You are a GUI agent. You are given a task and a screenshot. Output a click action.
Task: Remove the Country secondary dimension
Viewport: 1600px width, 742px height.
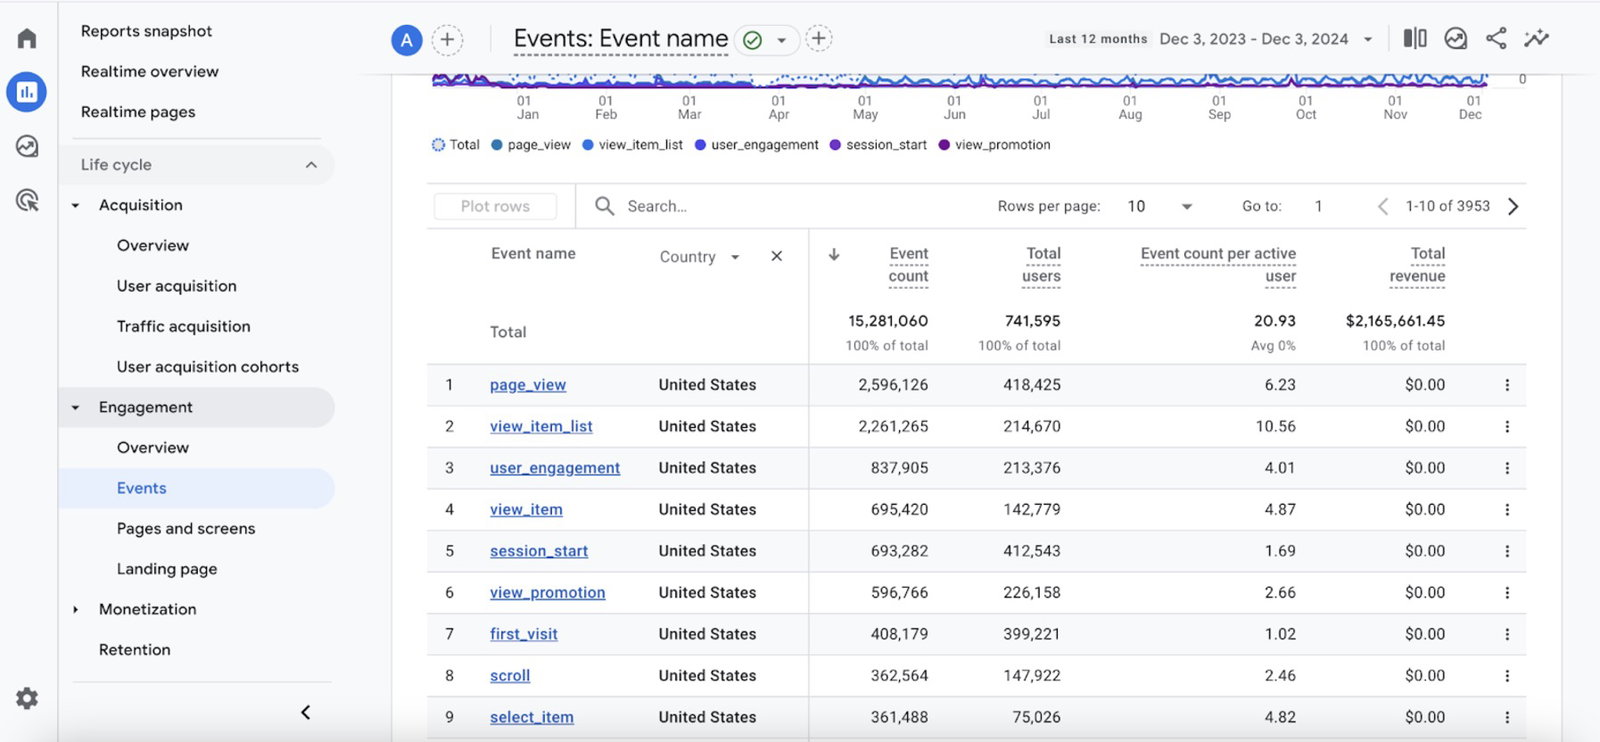pyautogui.click(x=776, y=257)
